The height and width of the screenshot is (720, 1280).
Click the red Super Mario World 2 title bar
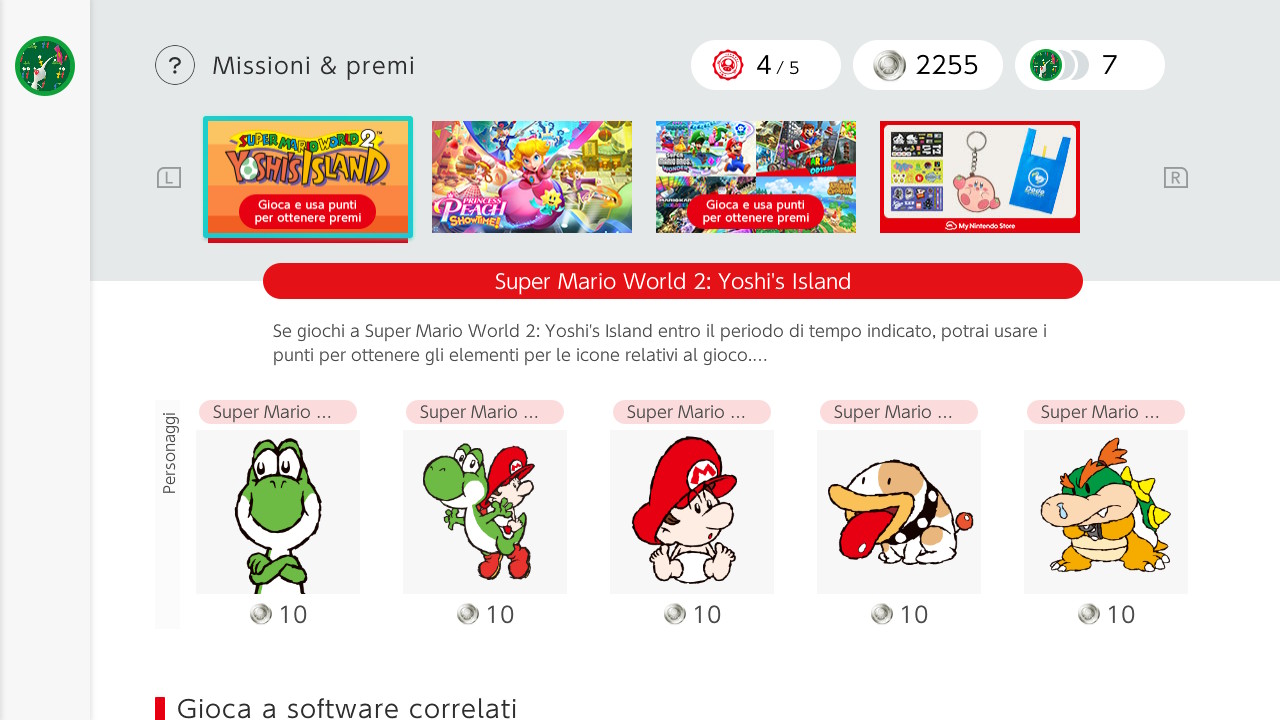(673, 281)
